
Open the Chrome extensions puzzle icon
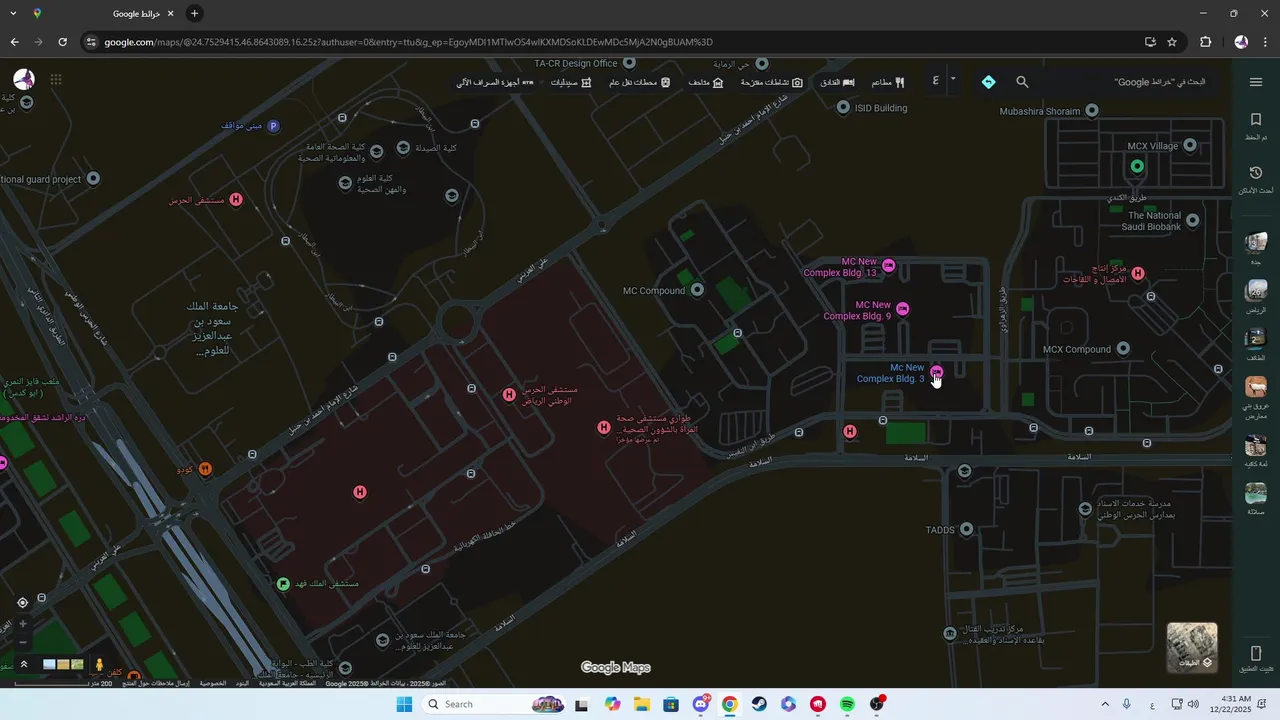(x=1205, y=42)
